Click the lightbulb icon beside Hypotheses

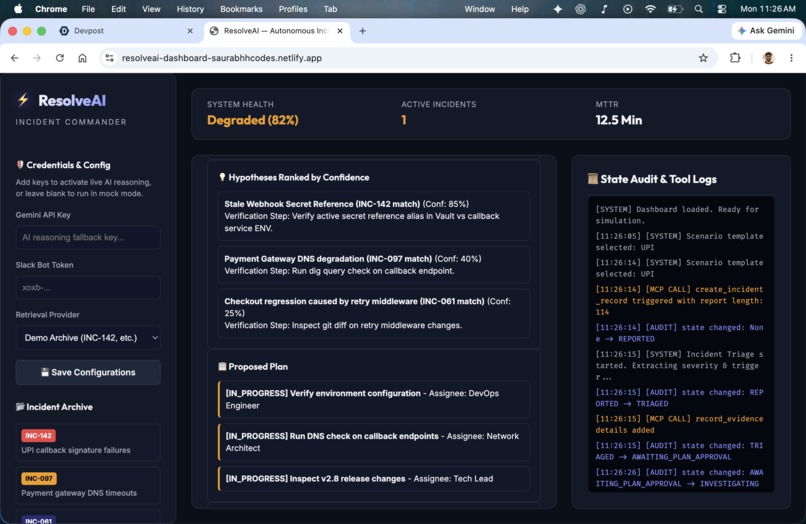point(222,177)
